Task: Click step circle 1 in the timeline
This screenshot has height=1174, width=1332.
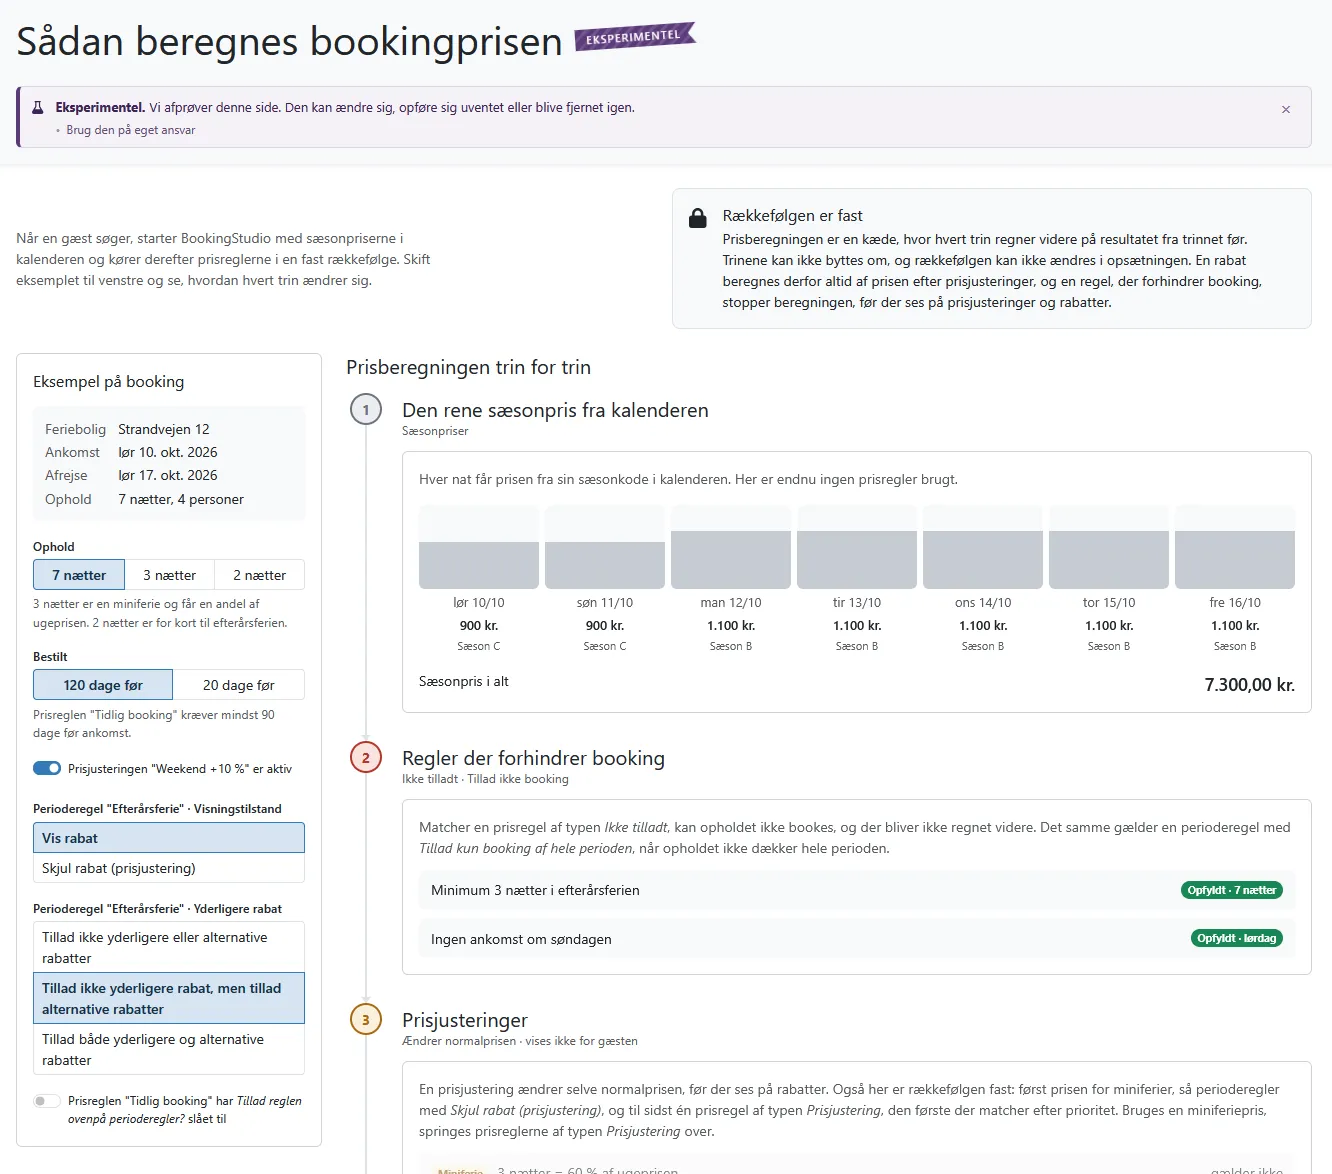Action: point(366,410)
